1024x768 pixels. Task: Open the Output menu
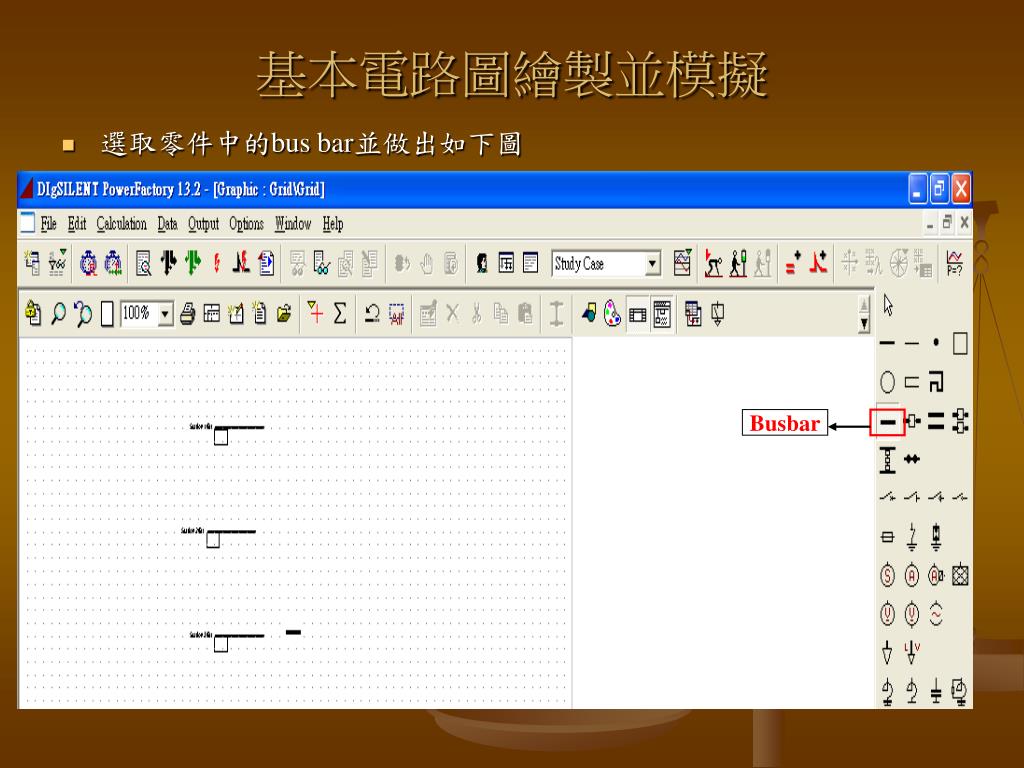[x=203, y=224]
